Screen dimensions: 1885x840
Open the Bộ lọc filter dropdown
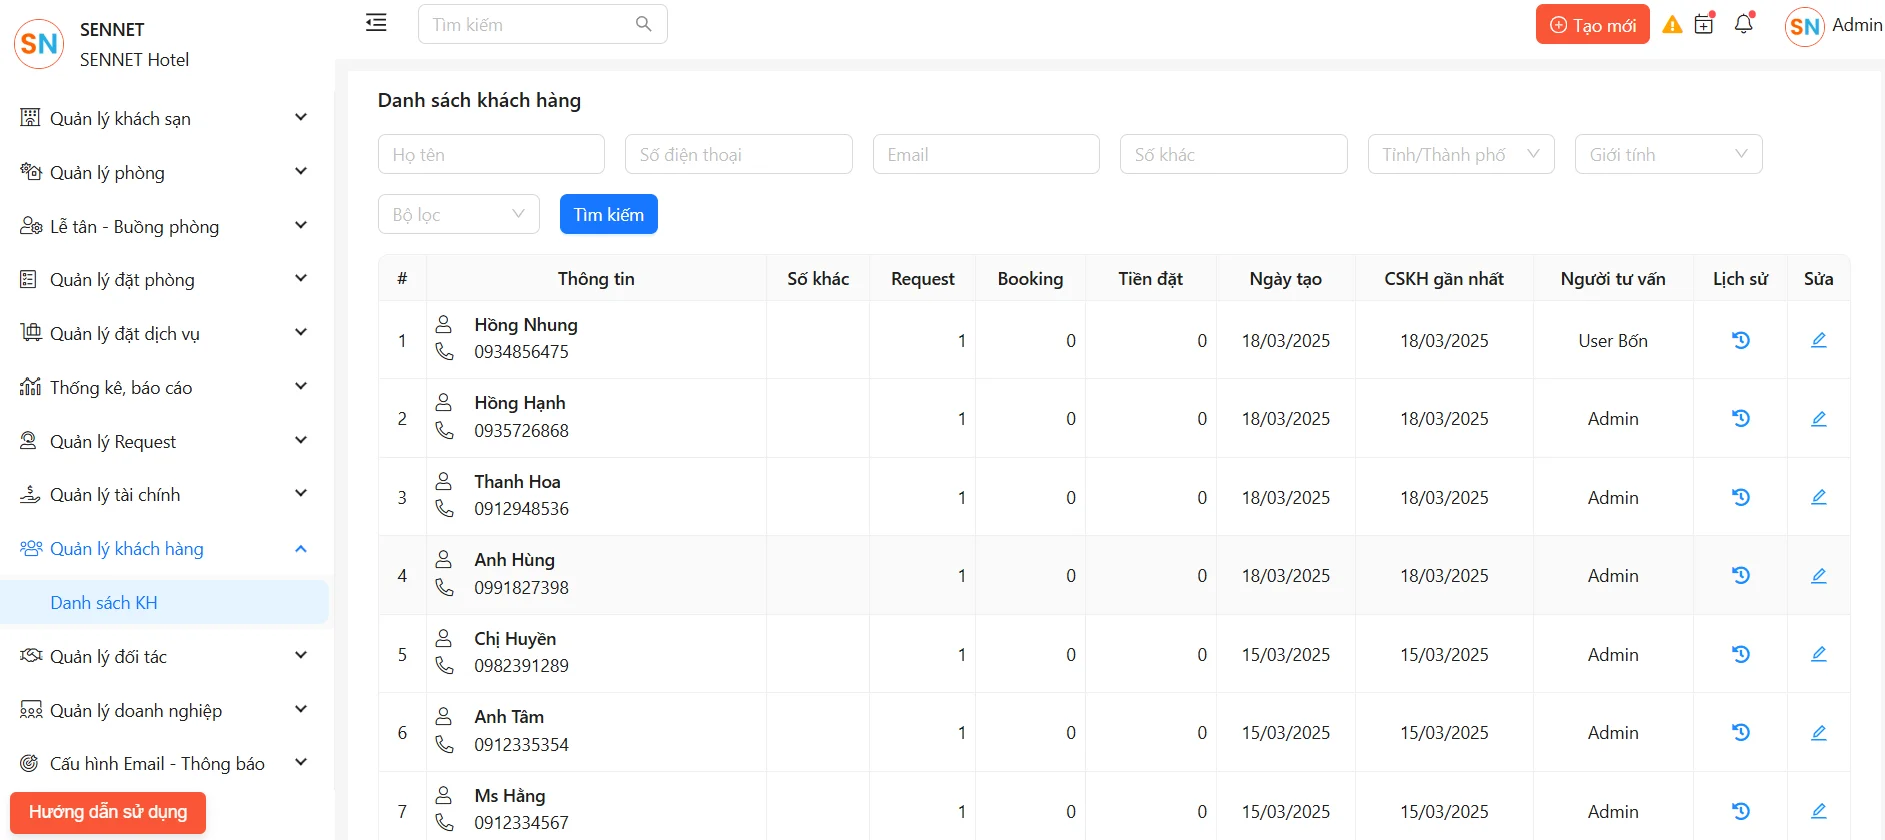(458, 214)
